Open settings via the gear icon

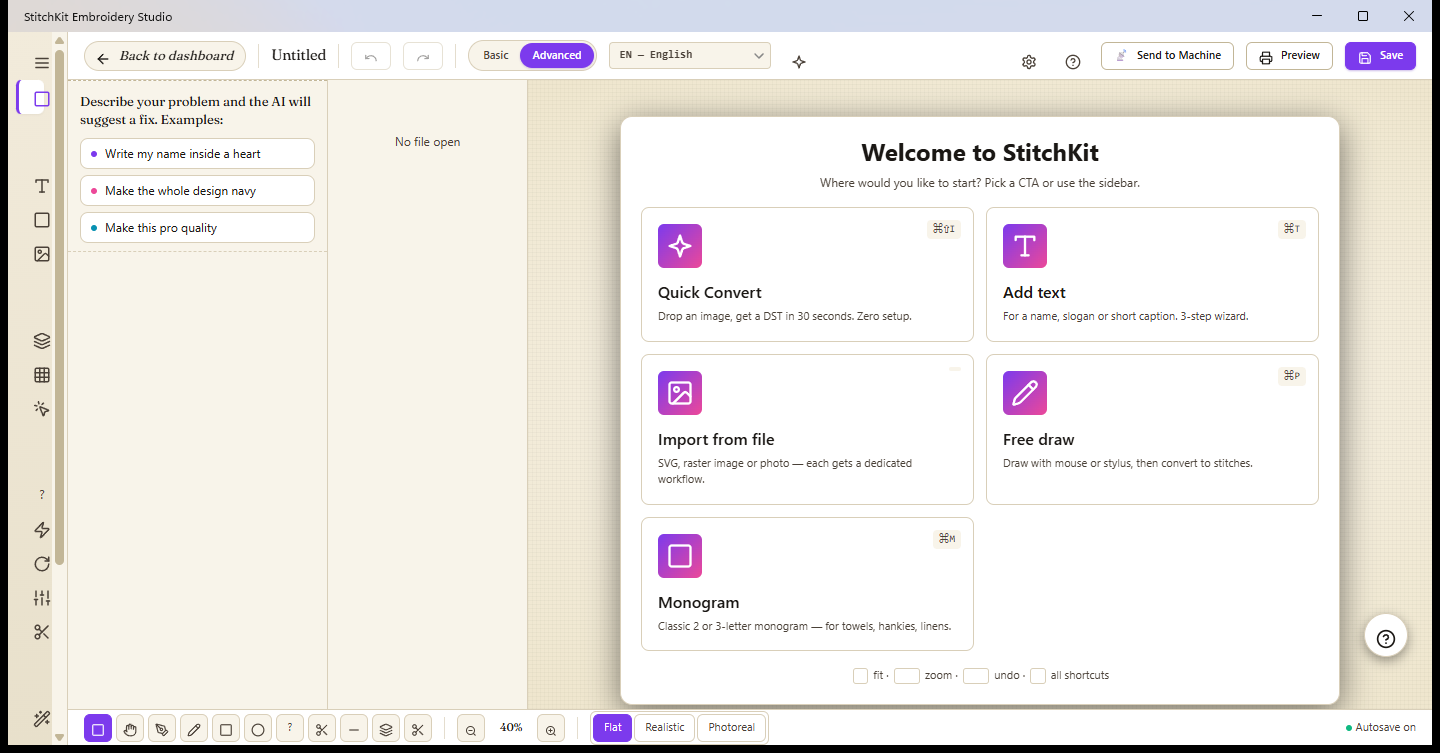1029,62
